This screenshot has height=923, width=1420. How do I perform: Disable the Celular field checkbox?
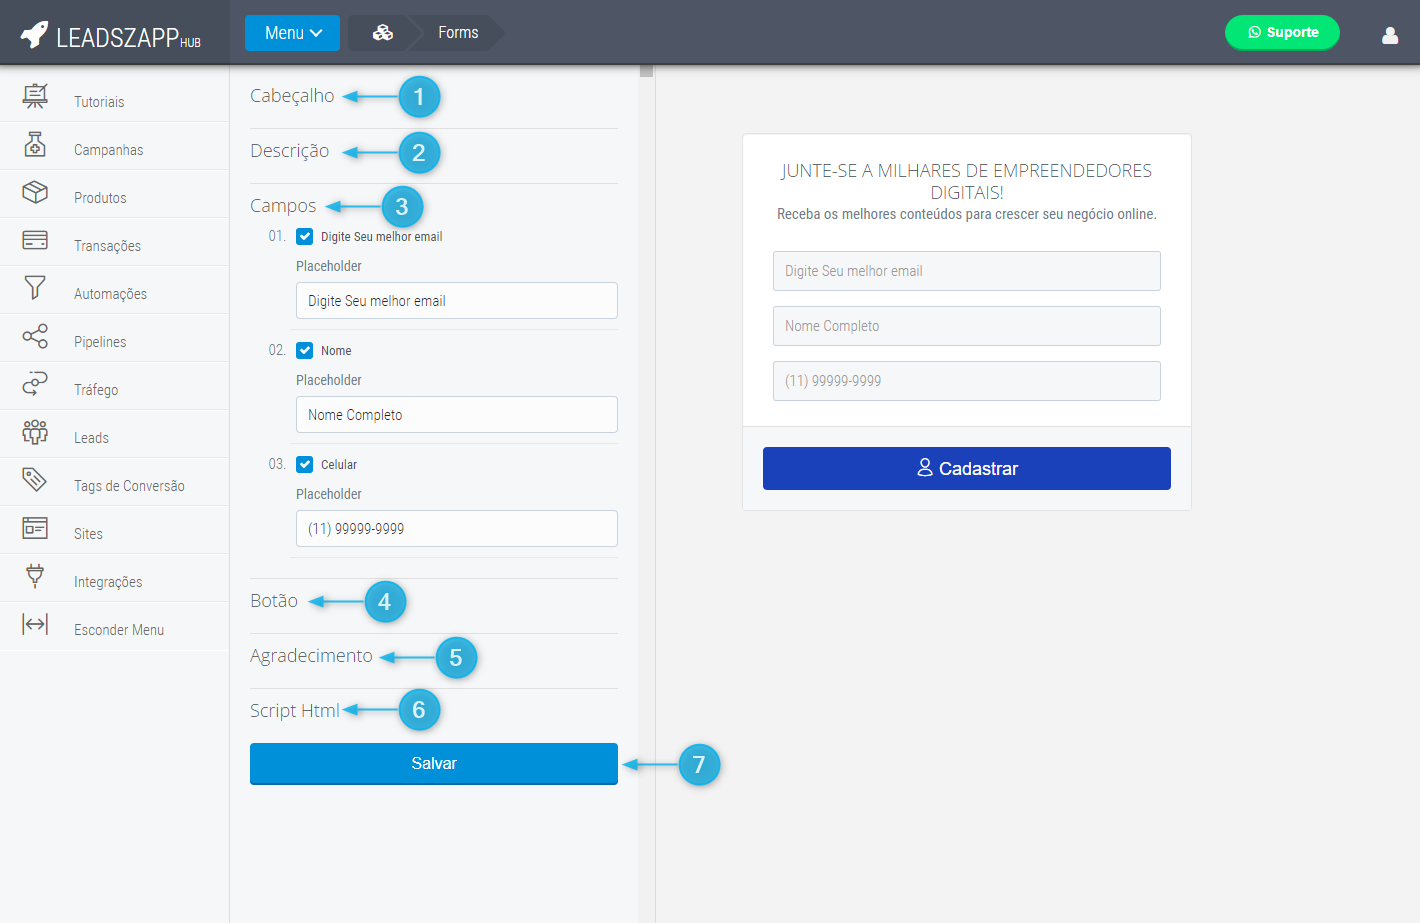(x=305, y=465)
